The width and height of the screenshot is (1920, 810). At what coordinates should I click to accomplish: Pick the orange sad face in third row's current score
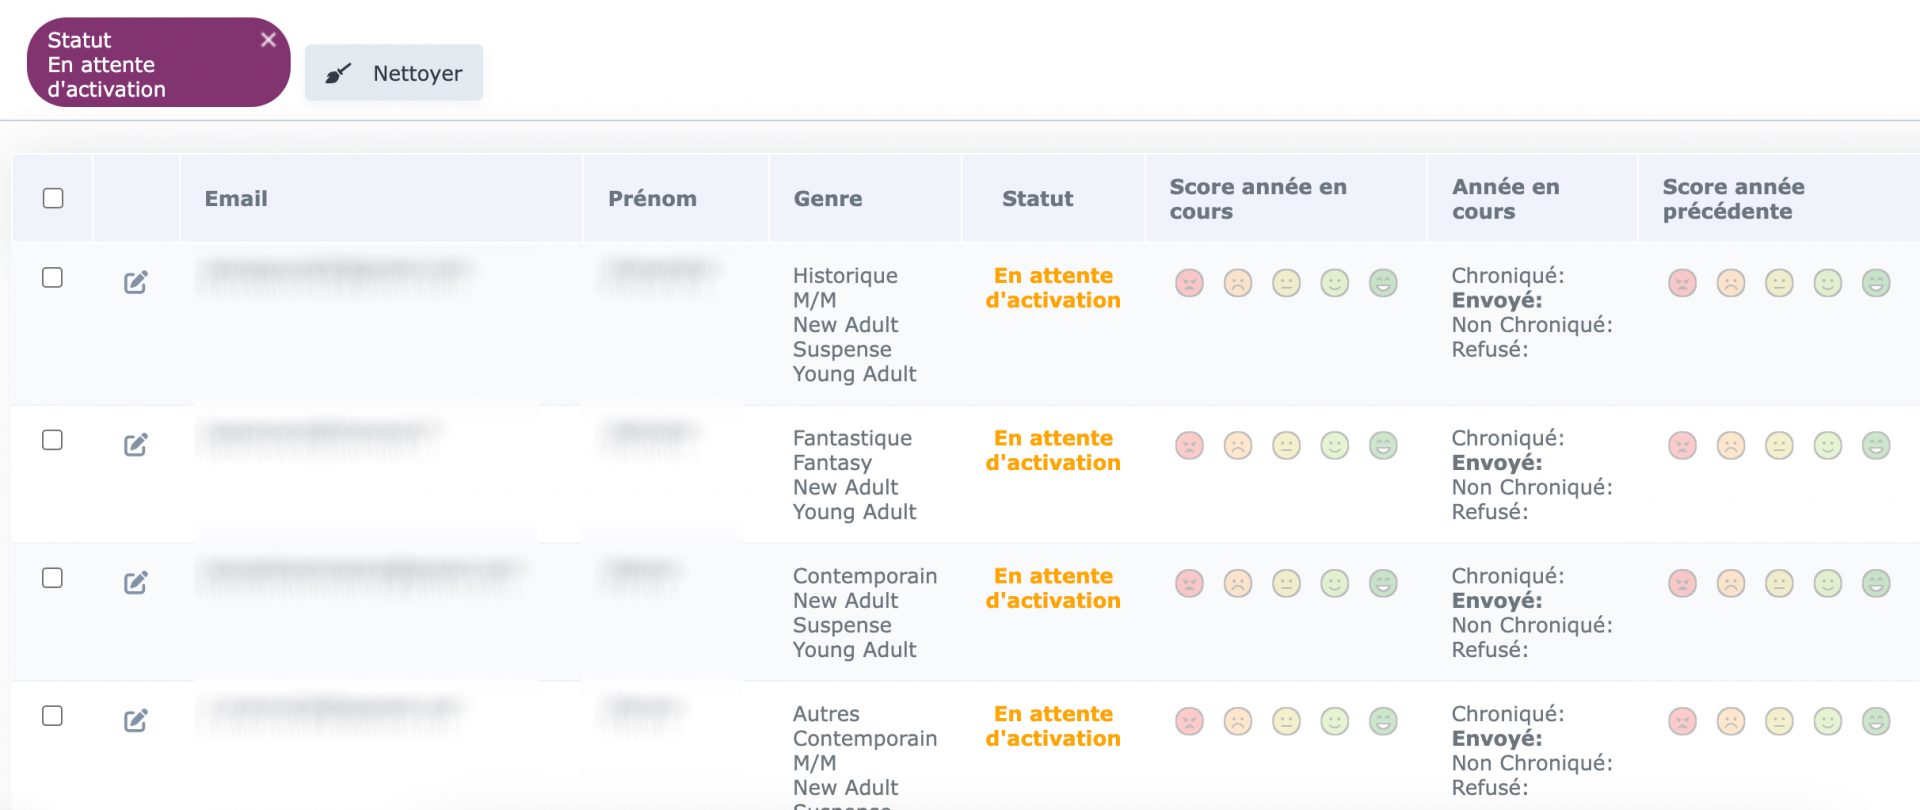(x=1238, y=583)
